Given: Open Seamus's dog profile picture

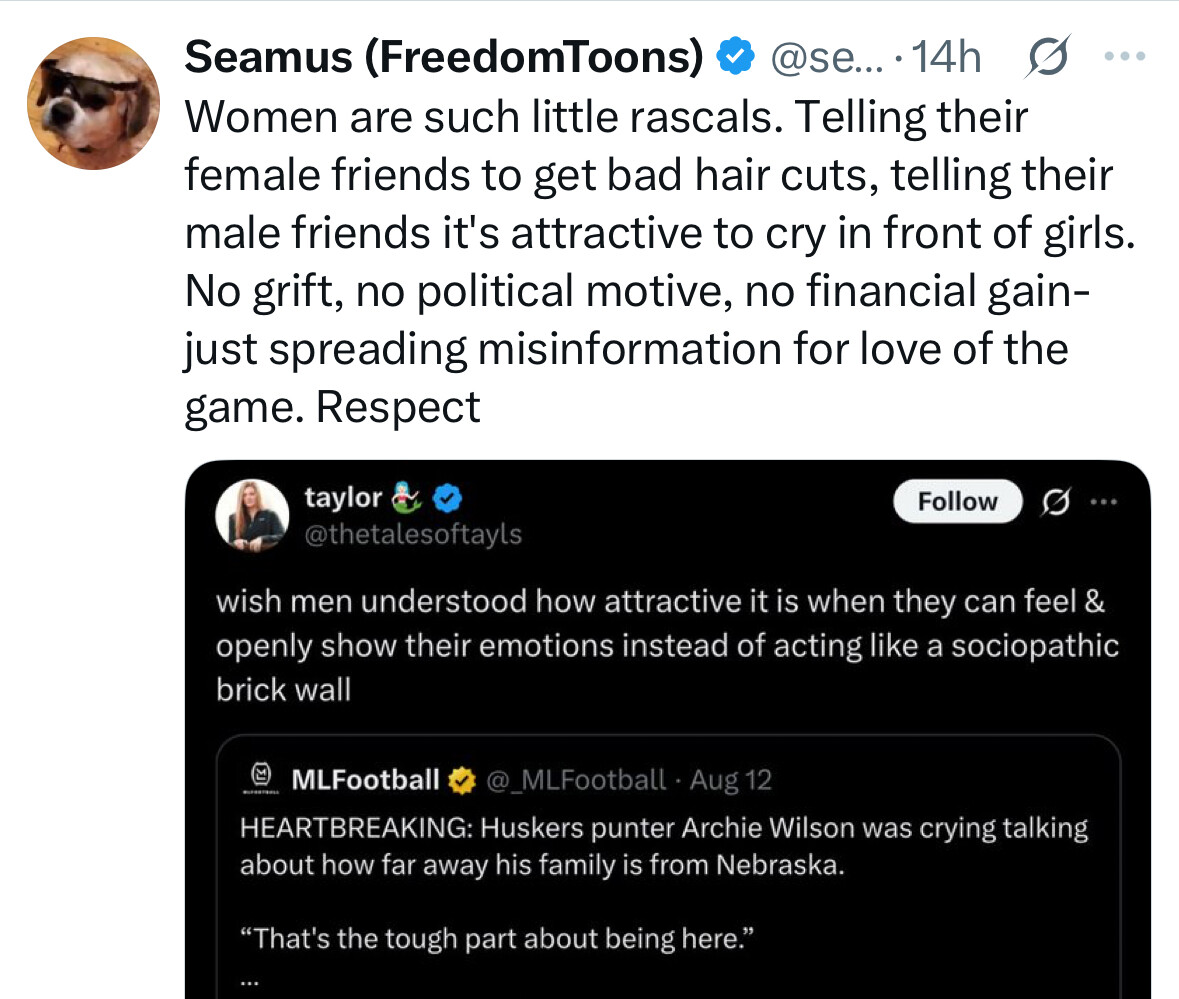Looking at the screenshot, I should 93,103.
